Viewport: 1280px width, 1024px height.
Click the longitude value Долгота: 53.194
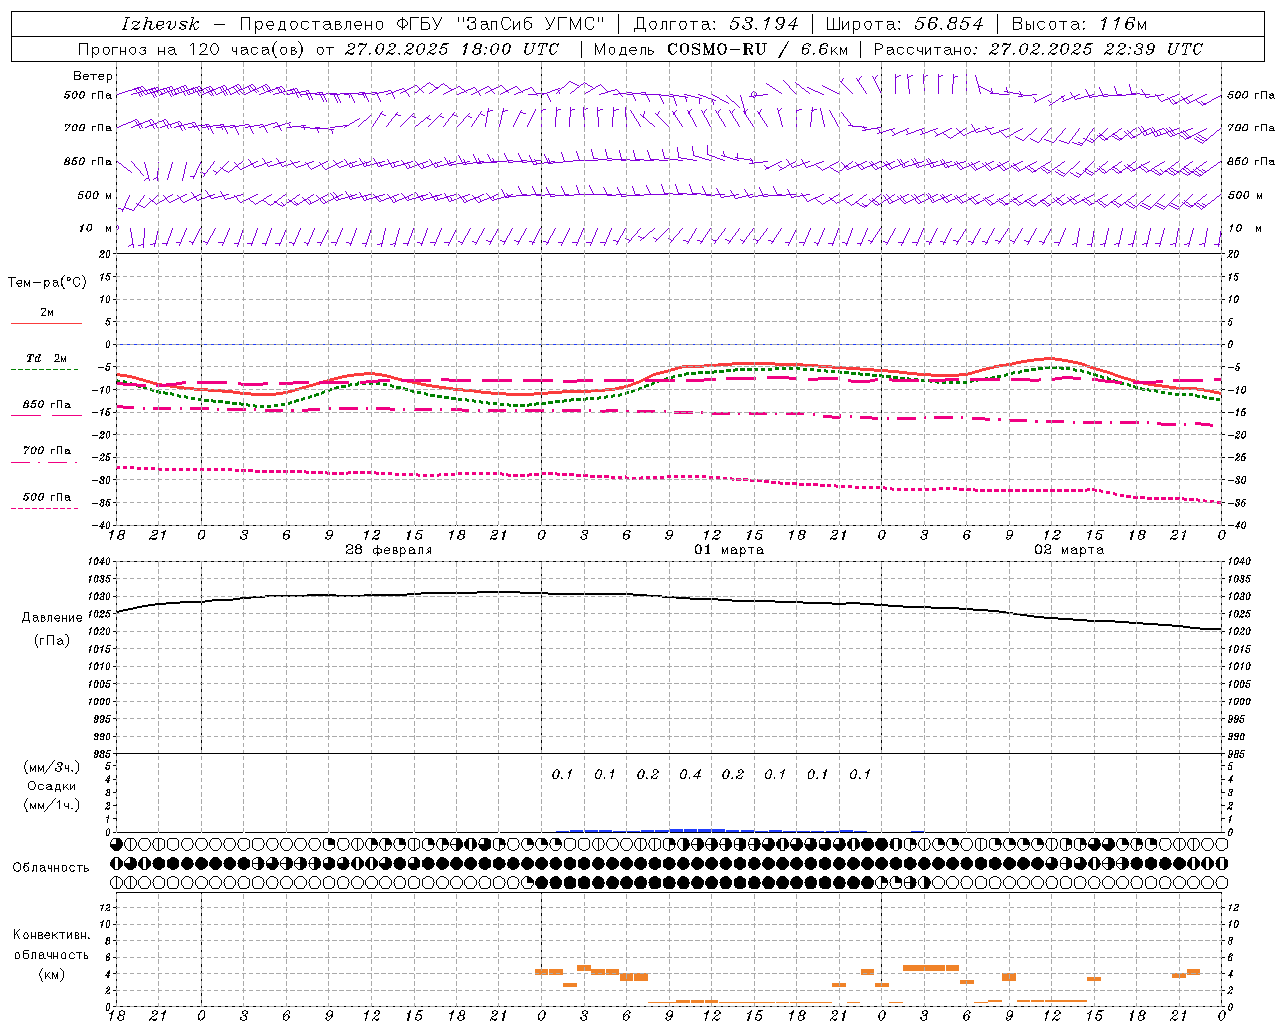point(716,24)
